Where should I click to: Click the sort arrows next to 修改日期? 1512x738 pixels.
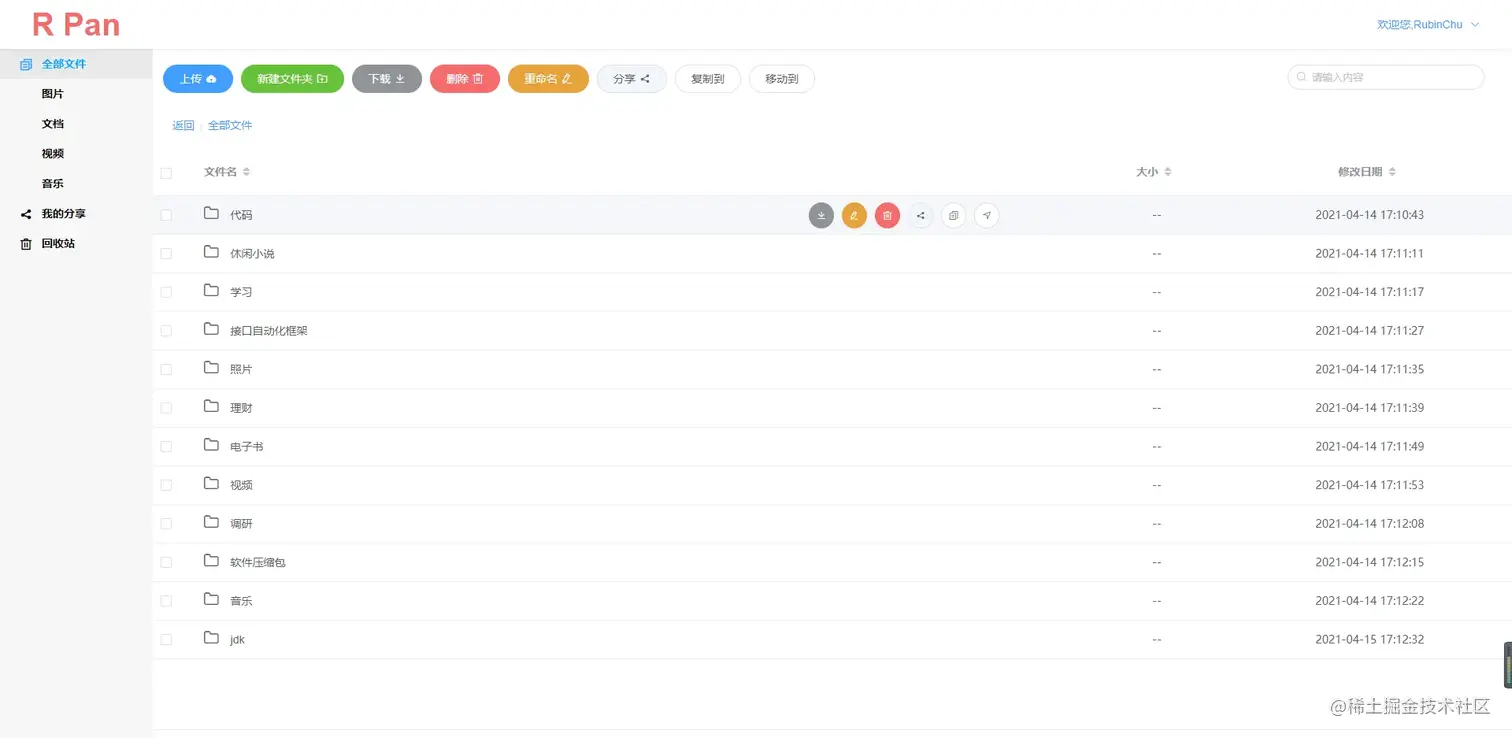coord(1392,172)
